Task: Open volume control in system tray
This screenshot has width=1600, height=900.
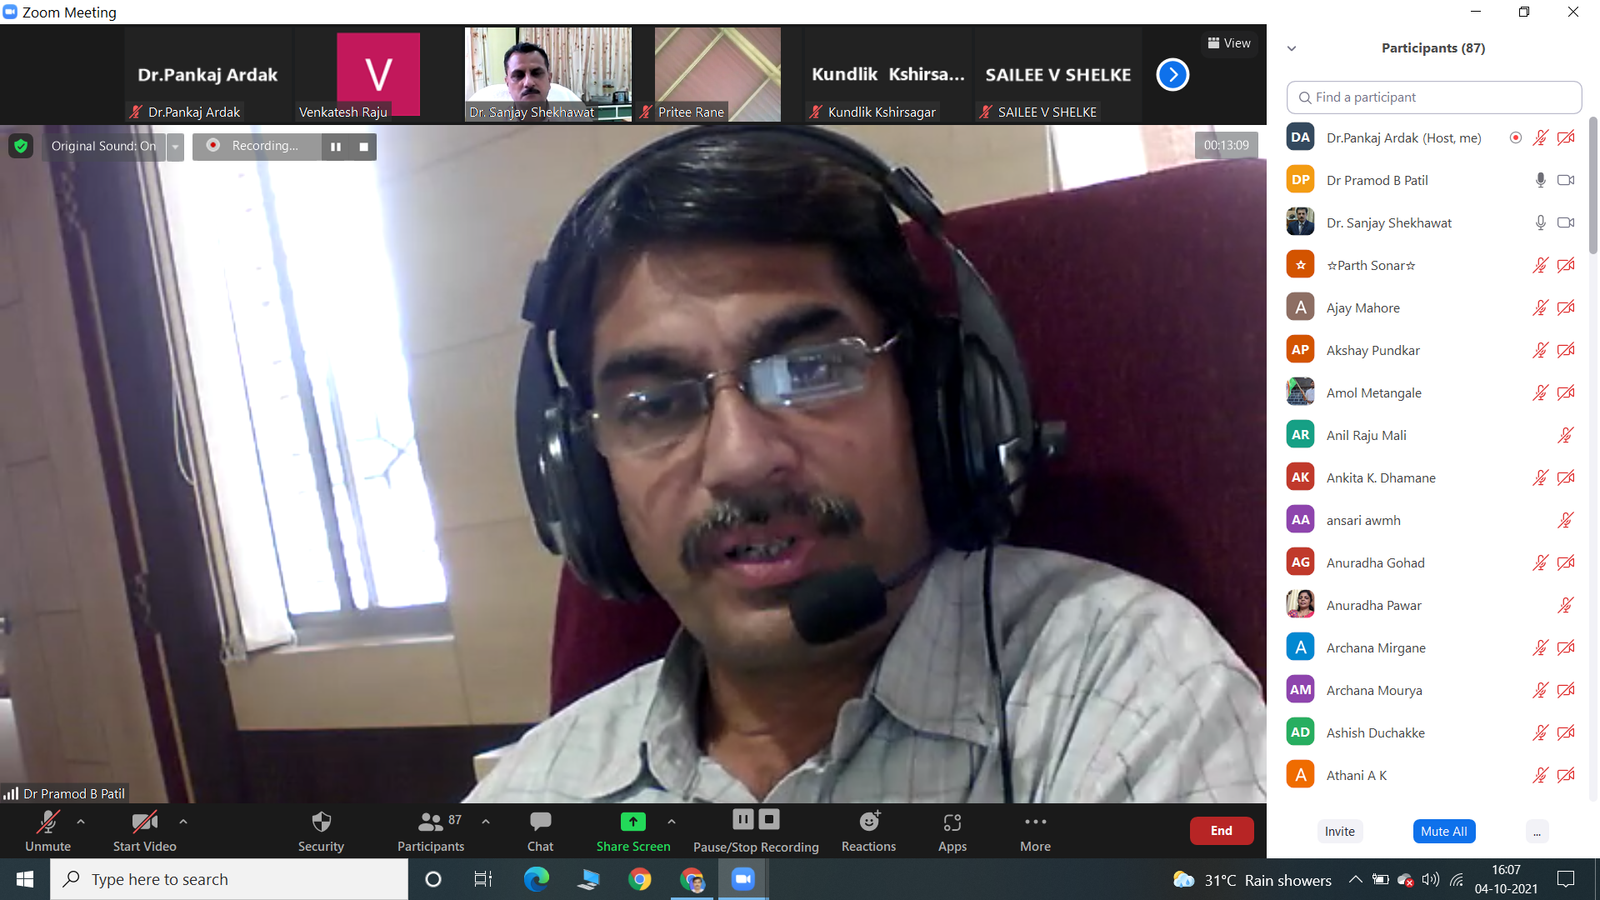Action: [x=1431, y=880]
